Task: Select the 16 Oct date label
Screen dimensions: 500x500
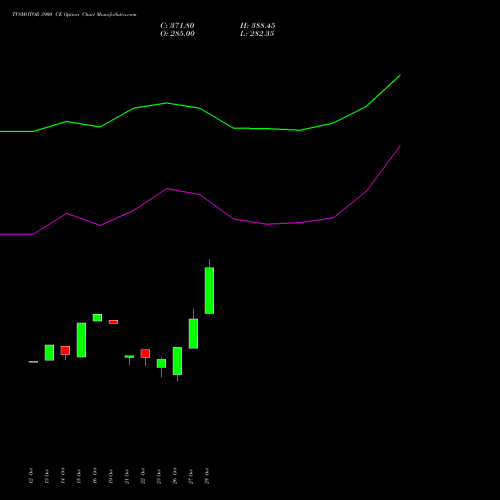Action: tap(95, 476)
